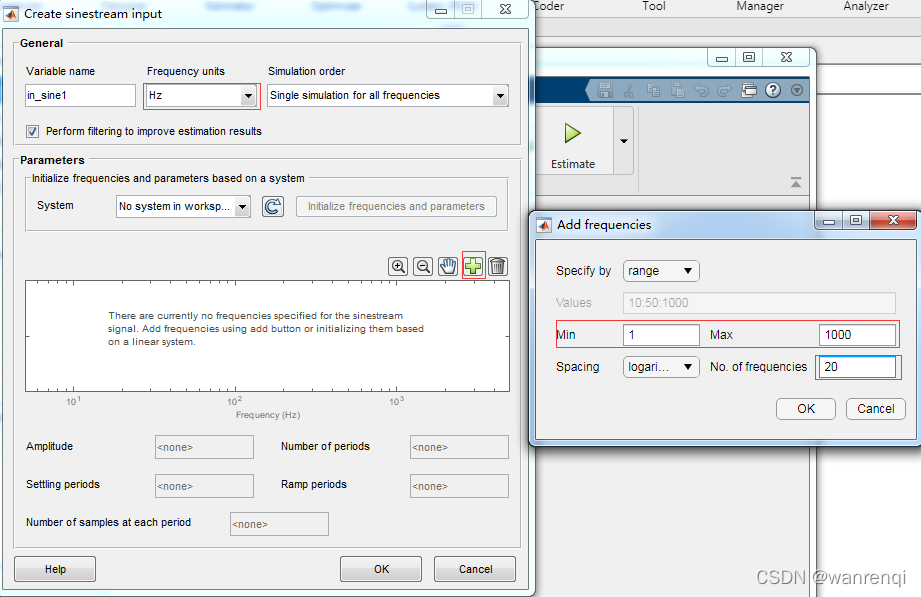Click the partially visible Coder tab
Screen dimensions: 921x597
point(549,6)
